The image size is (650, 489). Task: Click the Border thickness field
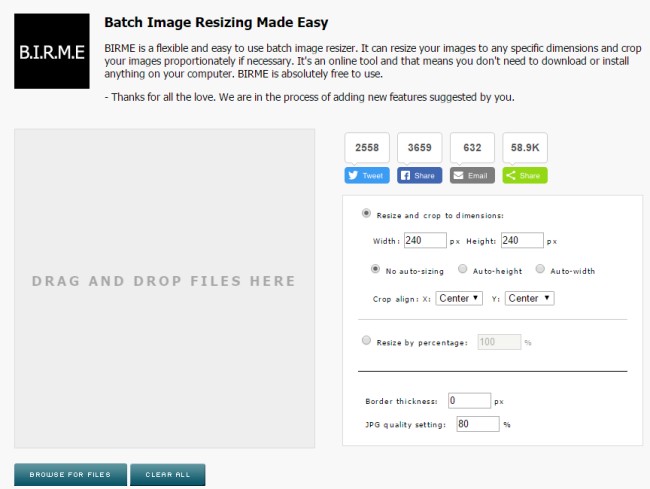pos(470,401)
